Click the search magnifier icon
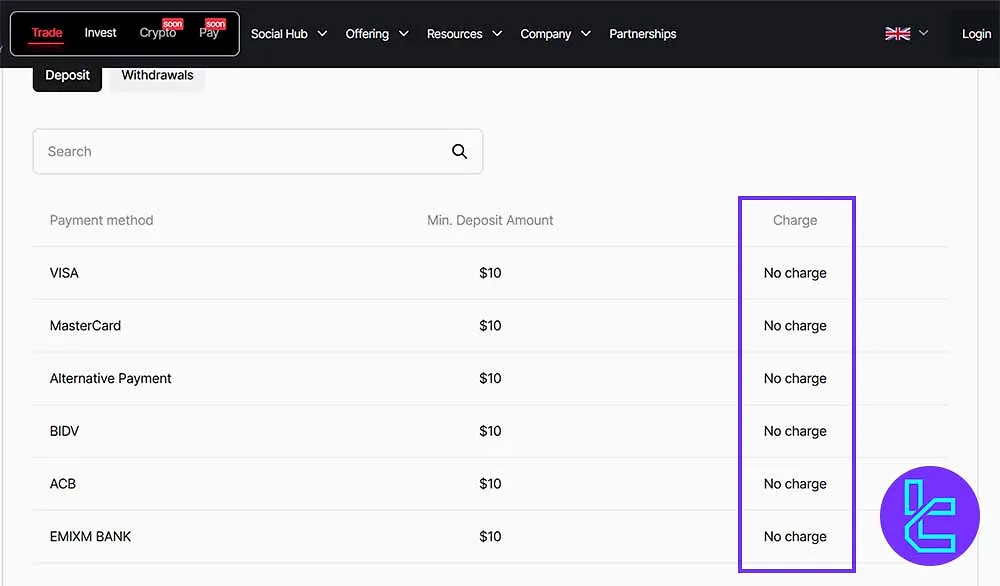Viewport: 1000px width, 586px height. coord(459,151)
